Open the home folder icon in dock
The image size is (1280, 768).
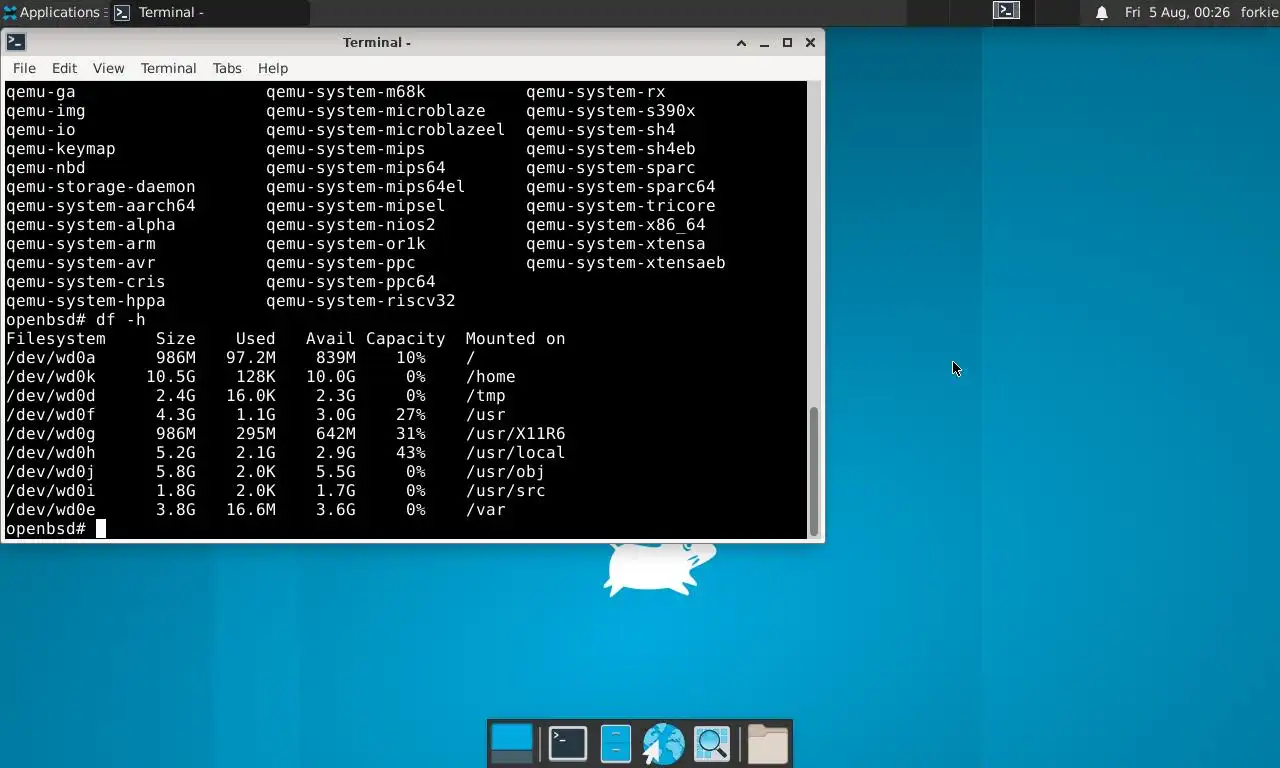pos(768,744)
